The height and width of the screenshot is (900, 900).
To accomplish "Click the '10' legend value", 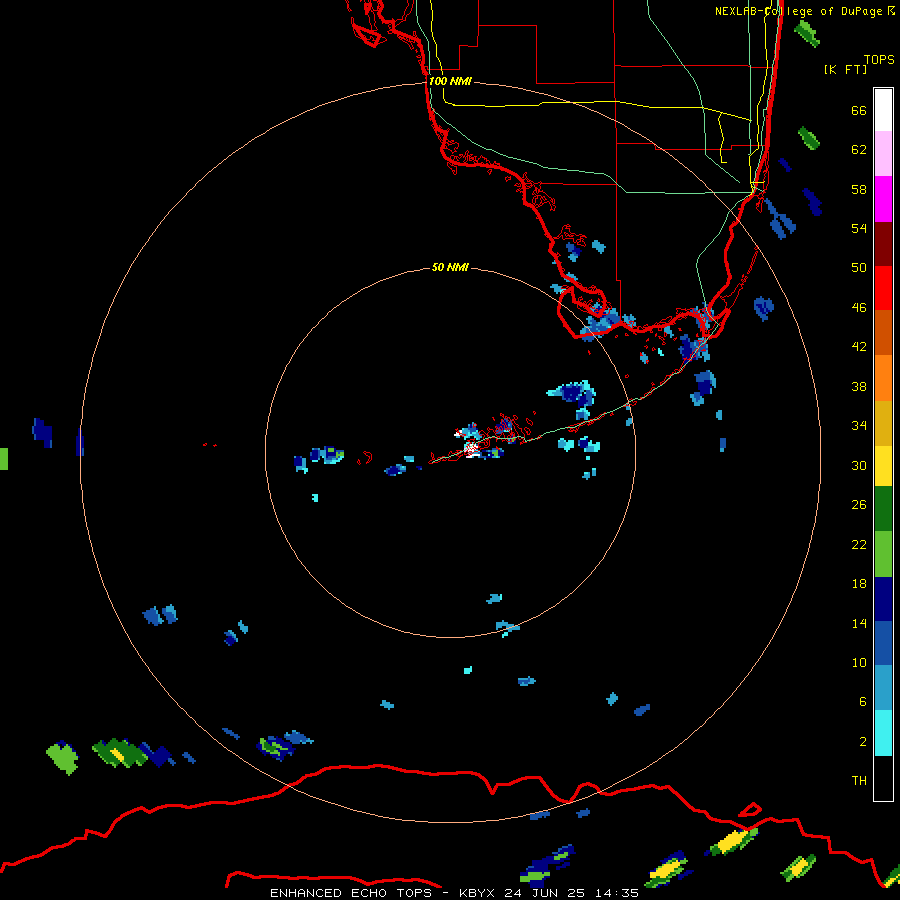I will coord(859,662).
